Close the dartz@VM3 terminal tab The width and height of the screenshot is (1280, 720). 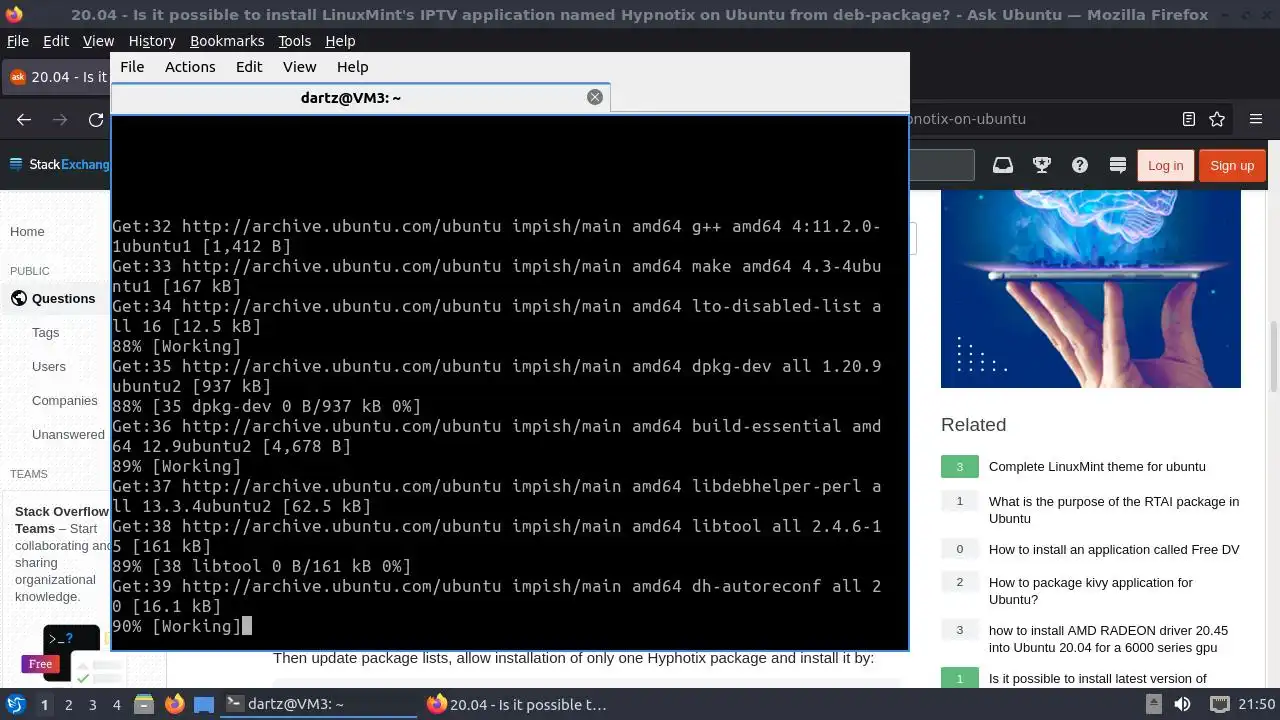[595, 97]
